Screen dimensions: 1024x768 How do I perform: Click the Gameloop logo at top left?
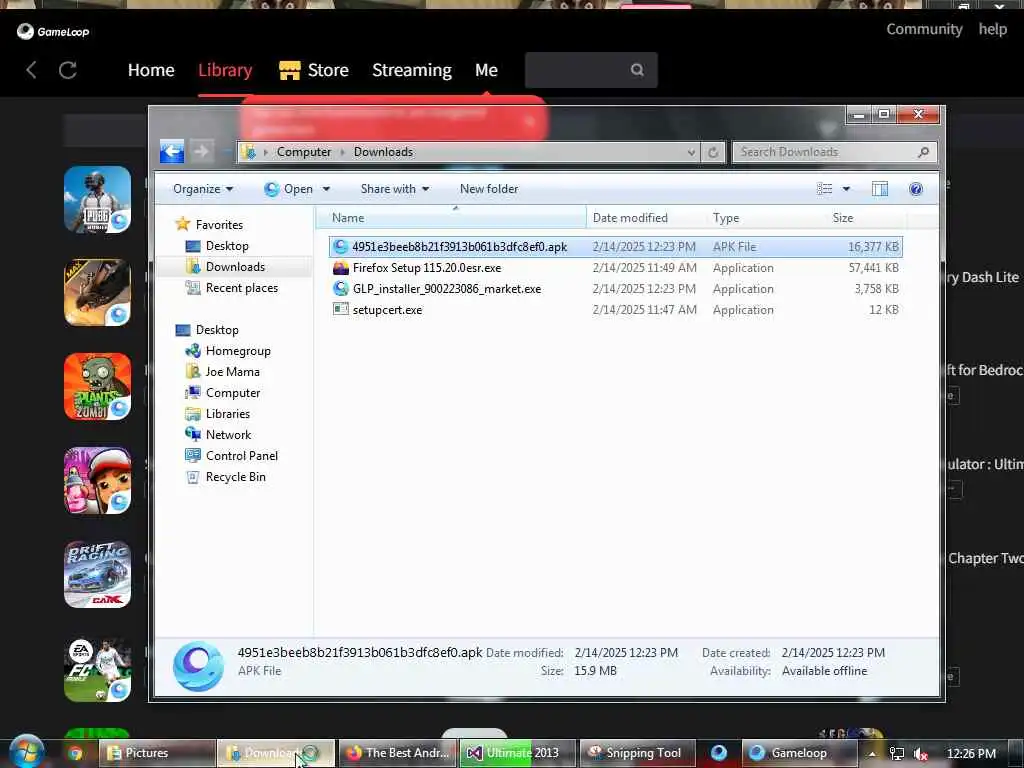53,31
